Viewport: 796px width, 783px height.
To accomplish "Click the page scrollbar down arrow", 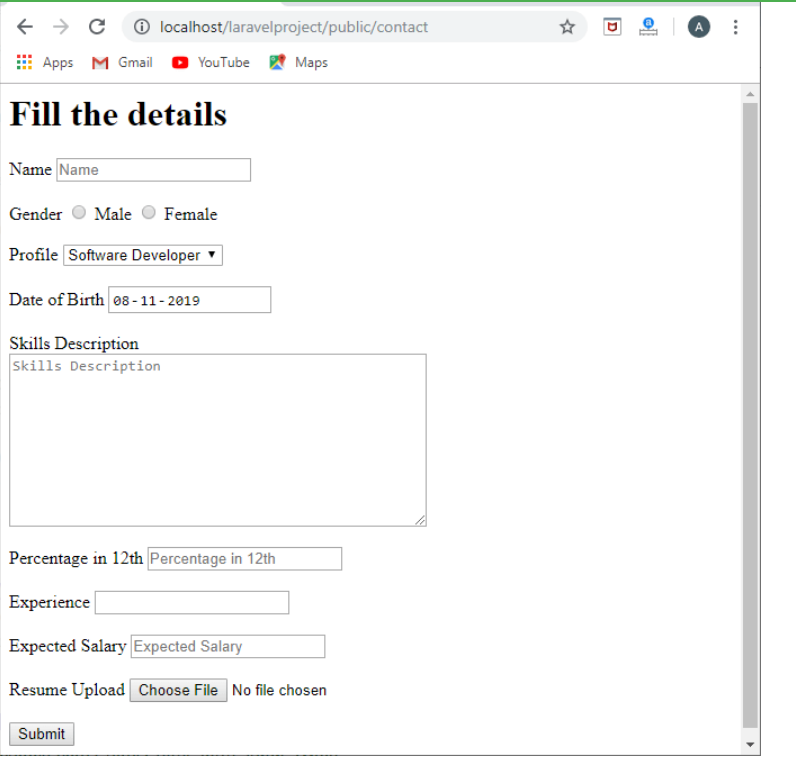I will [750, 745].
